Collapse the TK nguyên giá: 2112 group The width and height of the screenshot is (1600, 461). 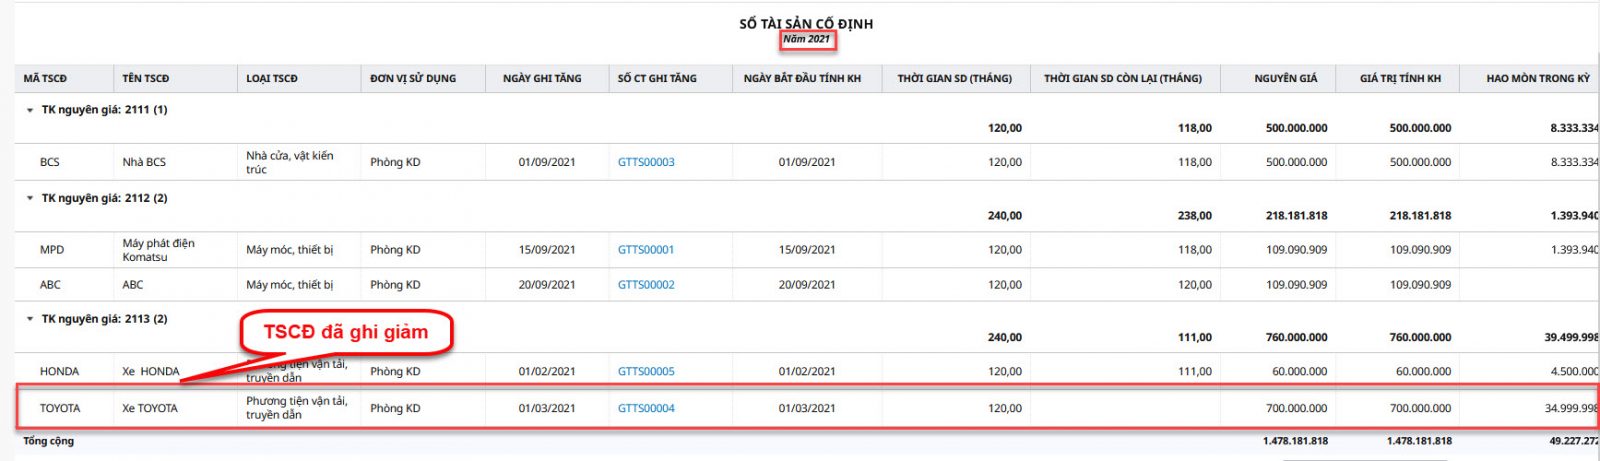click(x=30, y=198)
